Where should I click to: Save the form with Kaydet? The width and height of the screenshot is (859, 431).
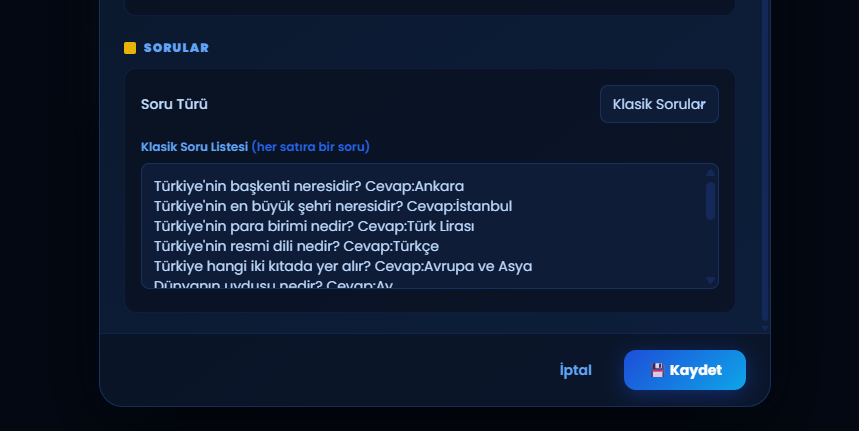(684, 370)
